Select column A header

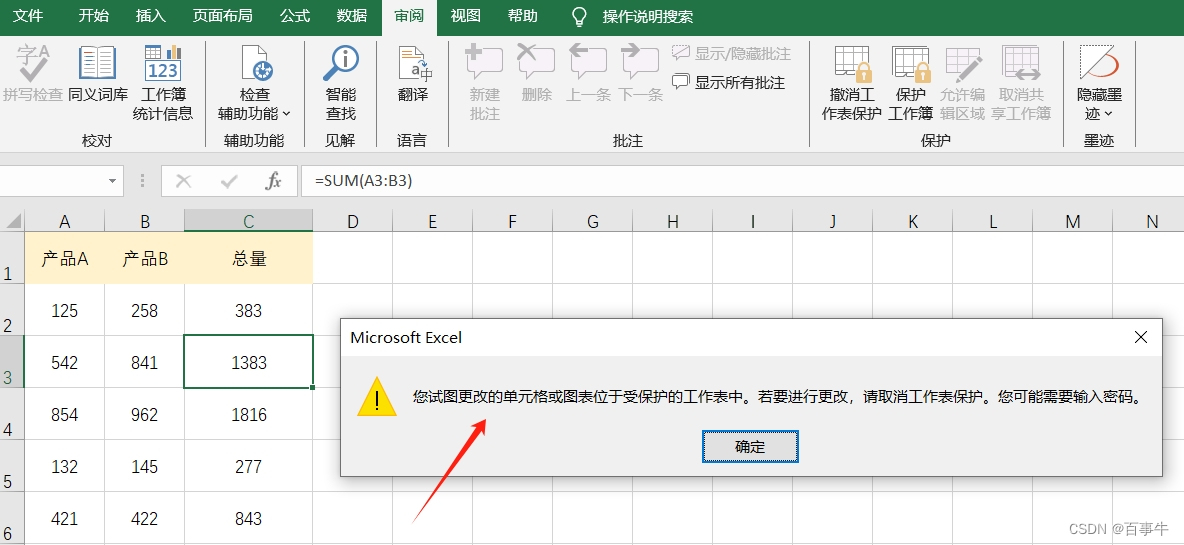(65, 221)
